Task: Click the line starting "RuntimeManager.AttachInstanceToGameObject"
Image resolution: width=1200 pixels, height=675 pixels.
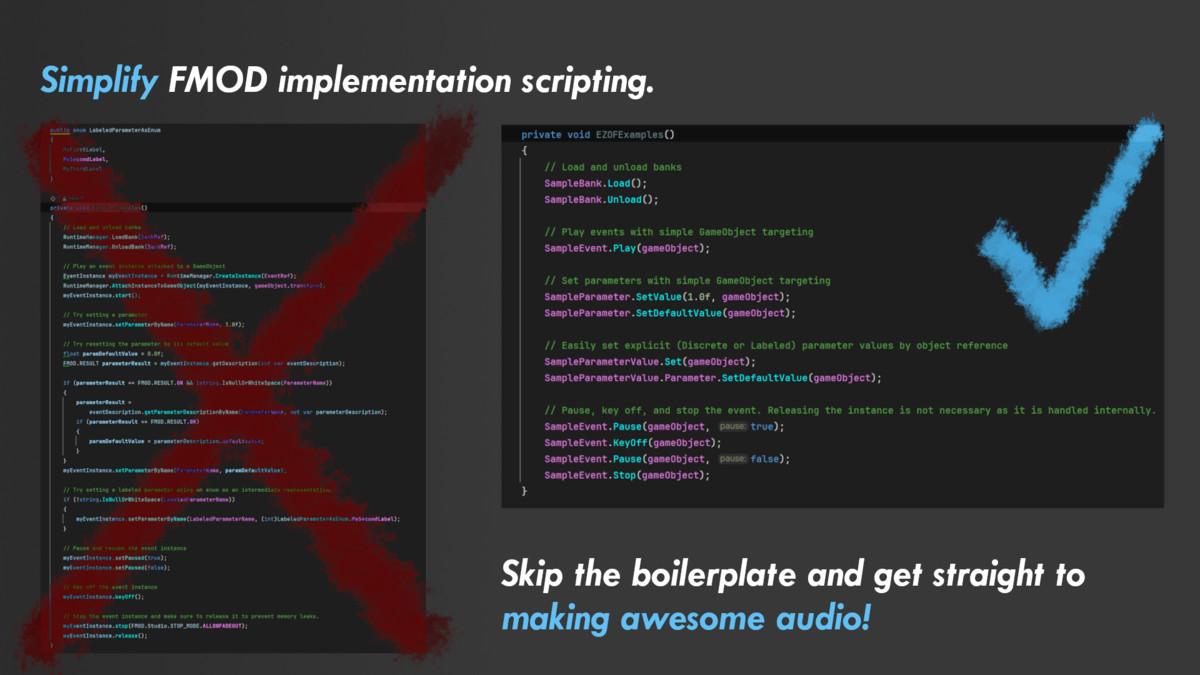Action: click(195, 285)
